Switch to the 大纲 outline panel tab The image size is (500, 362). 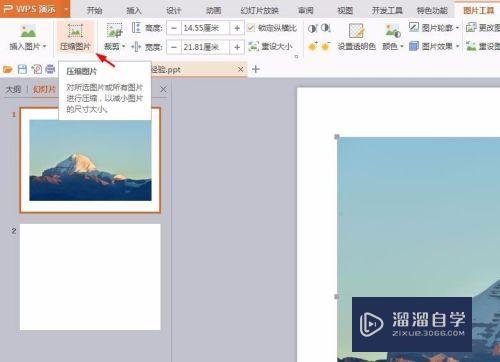click(x=13, y=89)
